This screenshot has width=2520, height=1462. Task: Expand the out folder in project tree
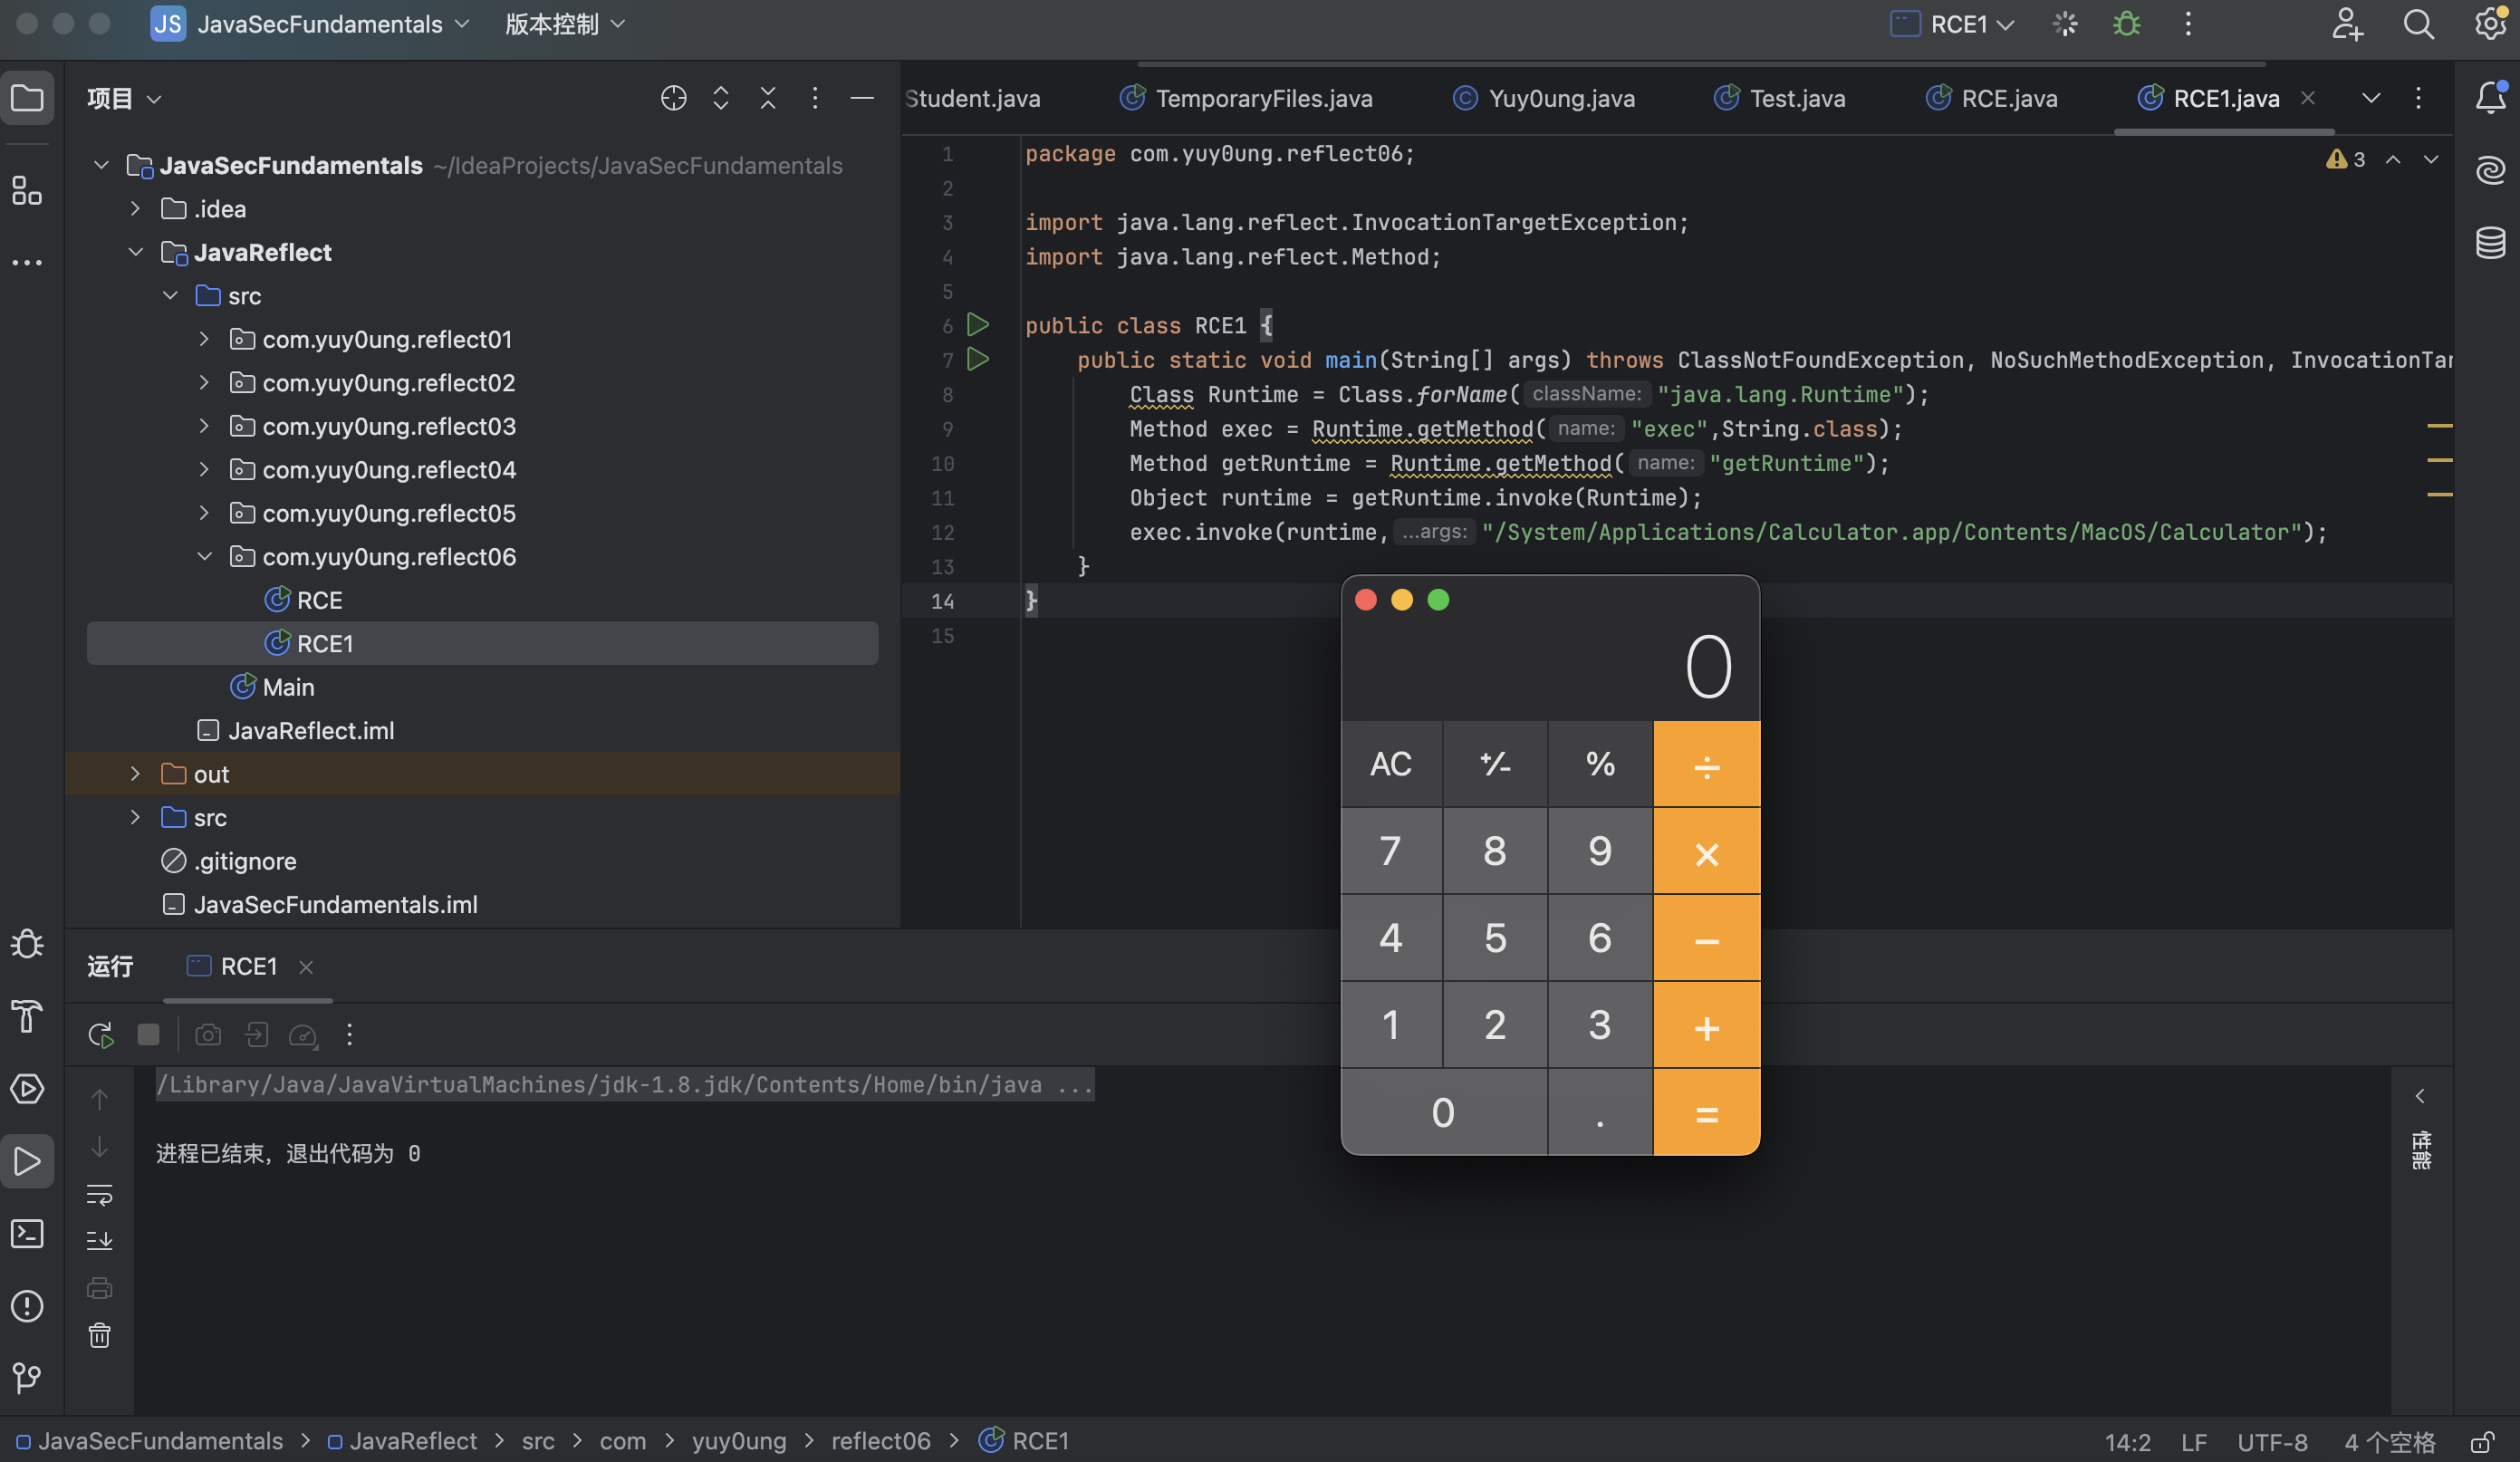(x=135, y=774)
